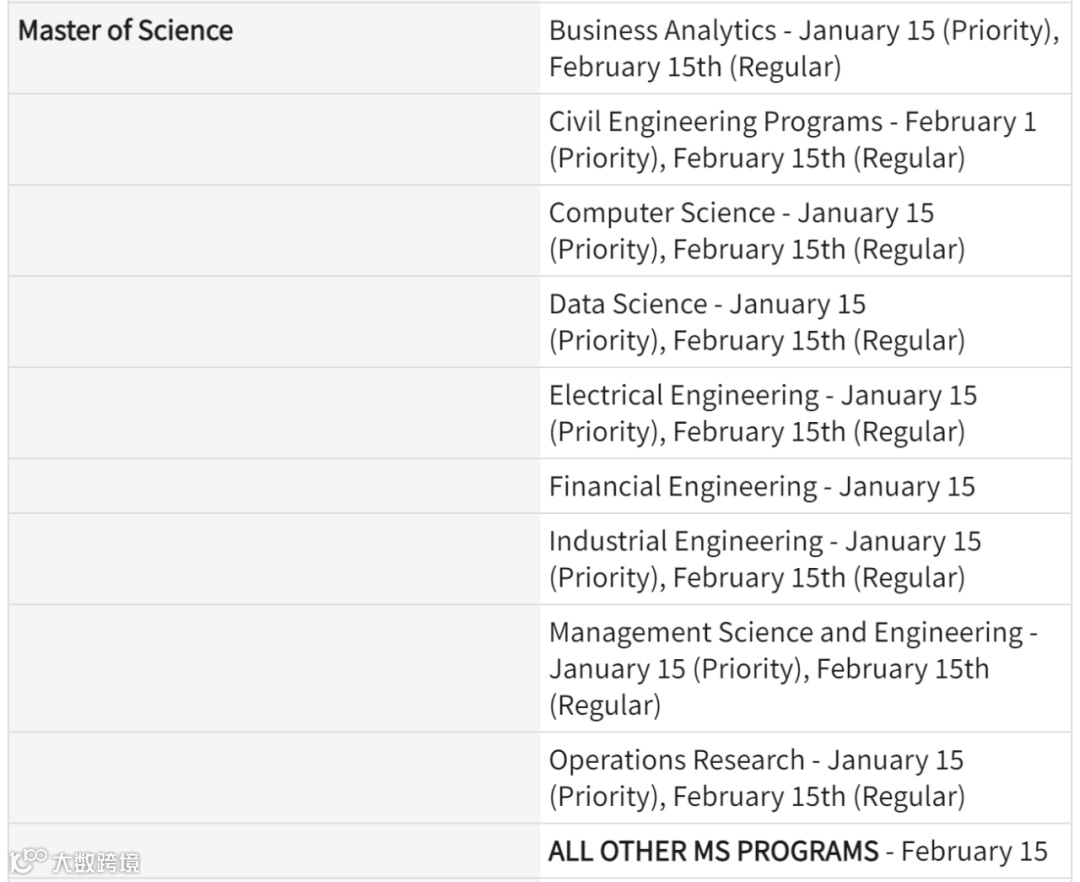Viewport: 1080px width, 882px height.
Task: Click empty cell beside Operations Research row
Action: coord(274,778)
